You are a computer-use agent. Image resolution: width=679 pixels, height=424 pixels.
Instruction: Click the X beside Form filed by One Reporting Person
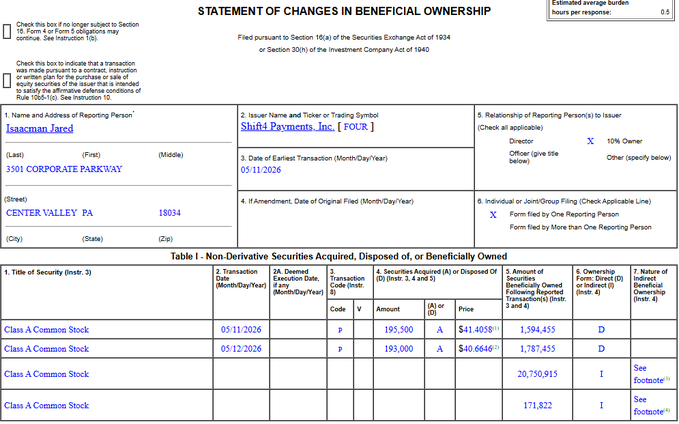coord(493,215)
